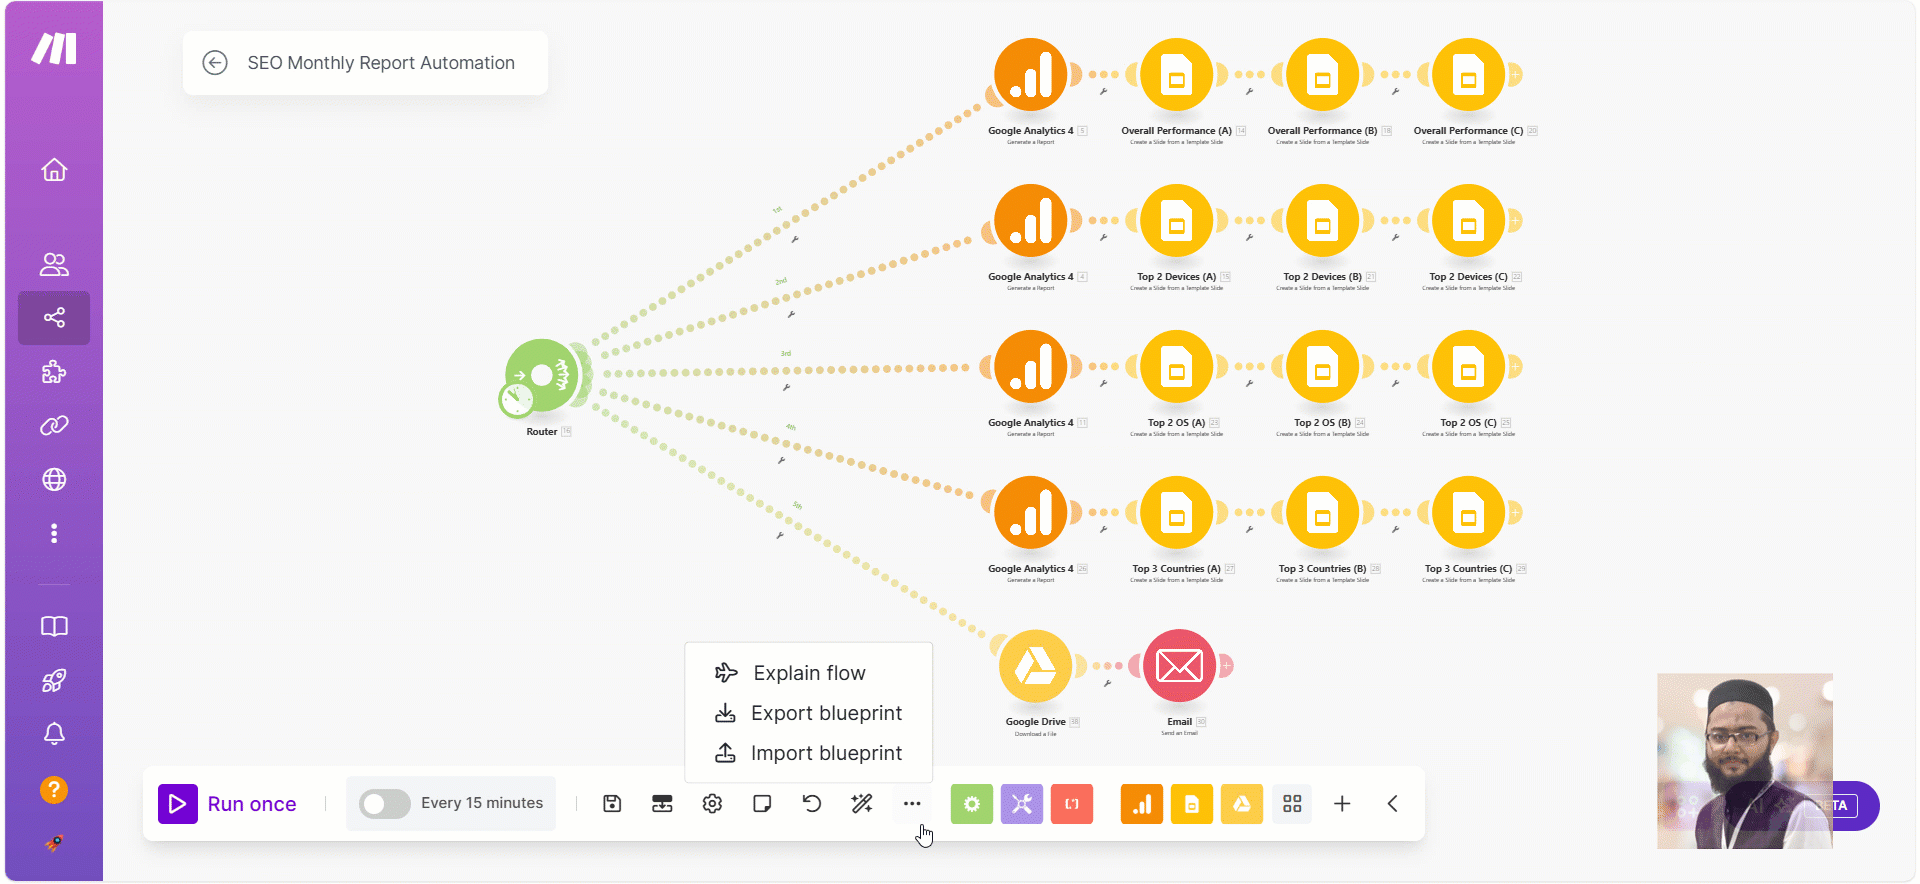Click the undo arrow icon

pos(812,804)
